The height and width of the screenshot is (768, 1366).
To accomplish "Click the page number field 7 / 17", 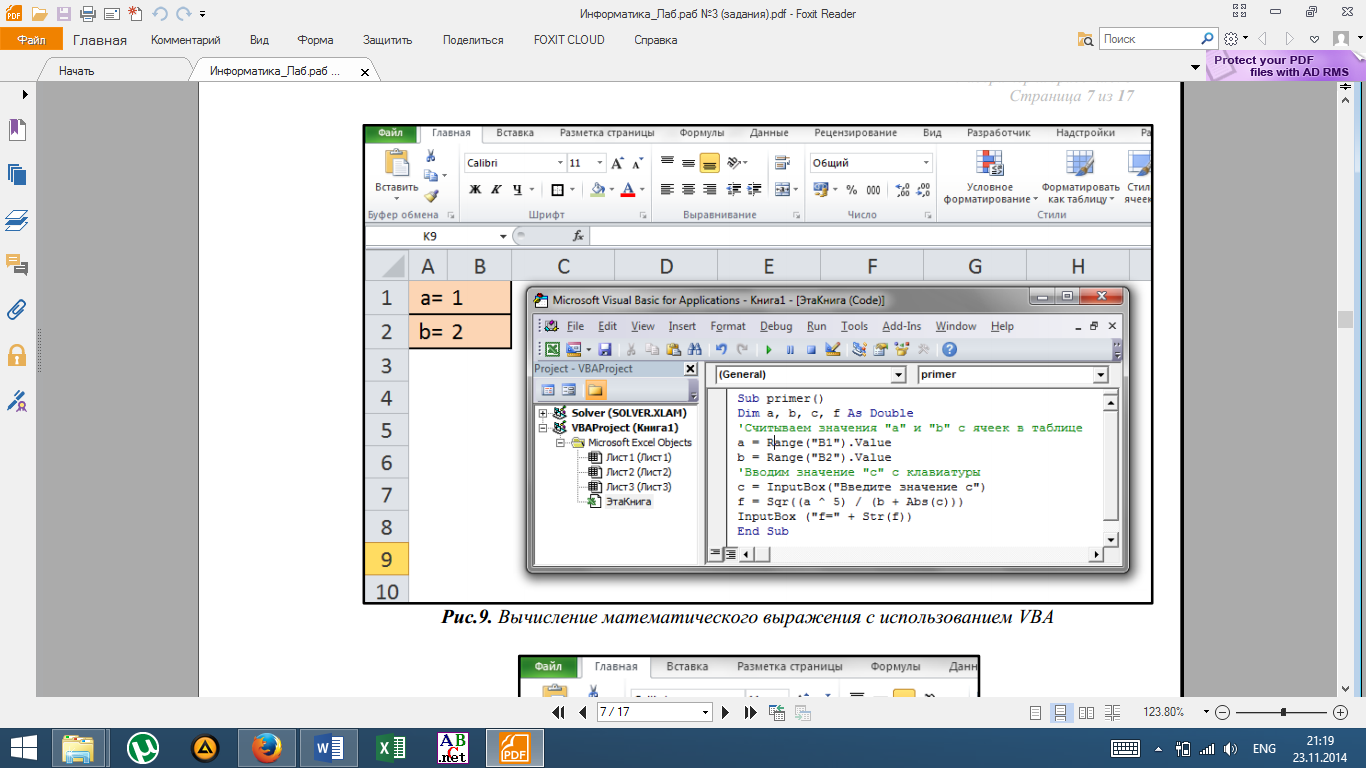I will 646,712.
